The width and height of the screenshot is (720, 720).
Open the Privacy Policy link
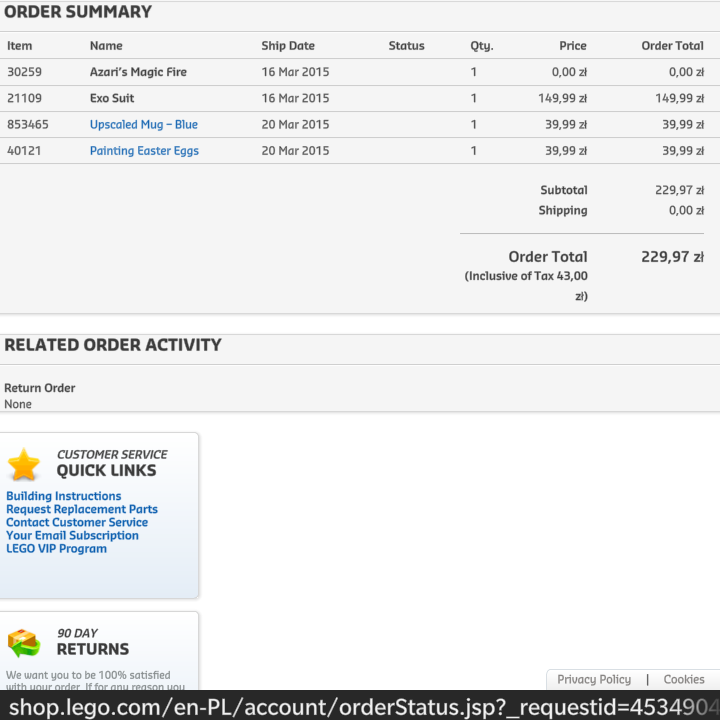pyautogui.click(x=594, y=679)
